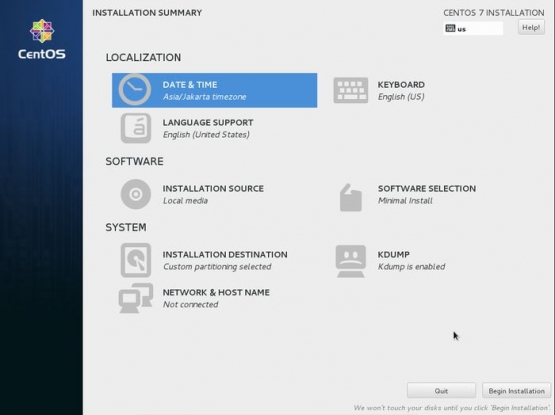
Task: Open the Help! button
Action: click(x=531, y=27)
